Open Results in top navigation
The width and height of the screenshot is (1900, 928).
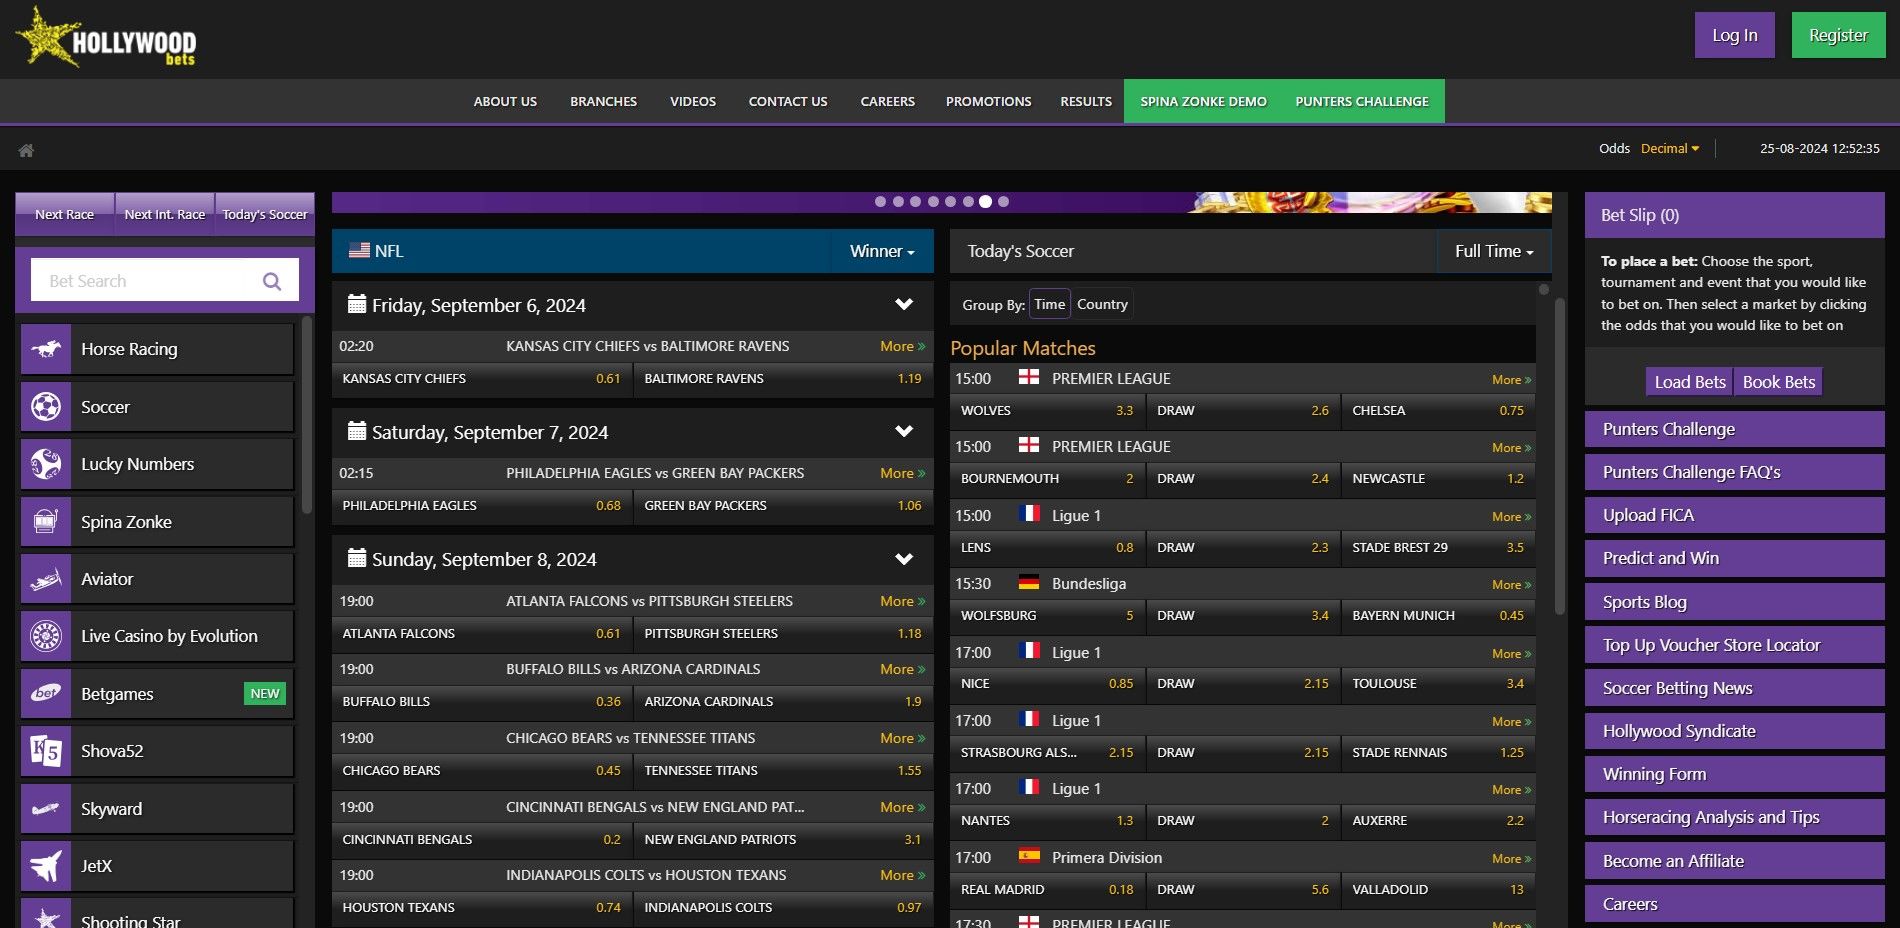[x=1086, y=101]
